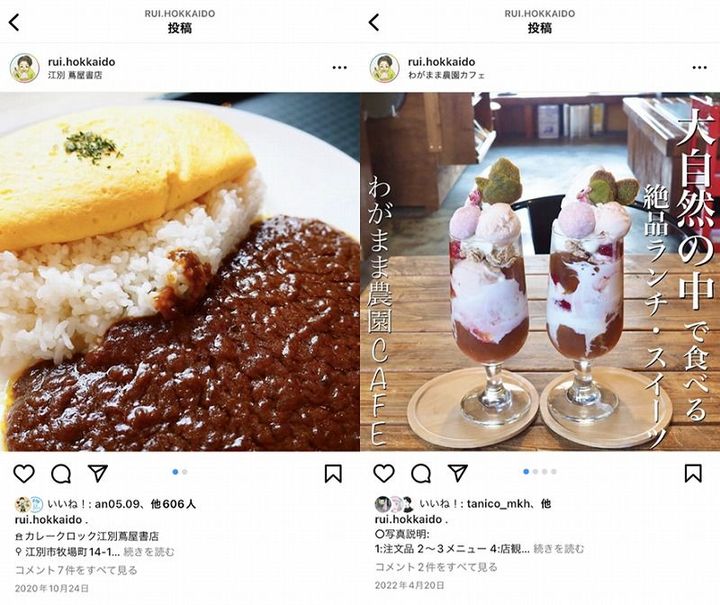View all 2 comments on the parfait post

coord(436,567)
